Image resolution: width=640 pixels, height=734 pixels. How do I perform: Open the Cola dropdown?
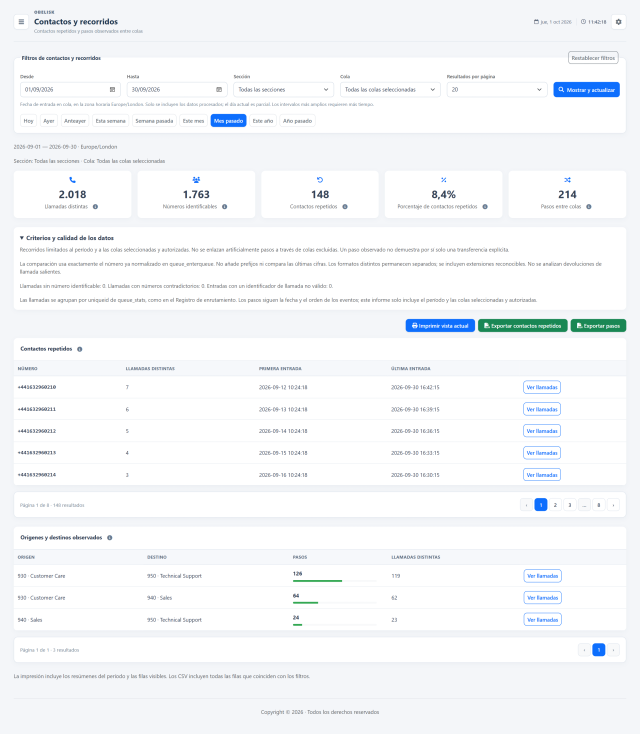pyautogui.click(x=390, y=89)
